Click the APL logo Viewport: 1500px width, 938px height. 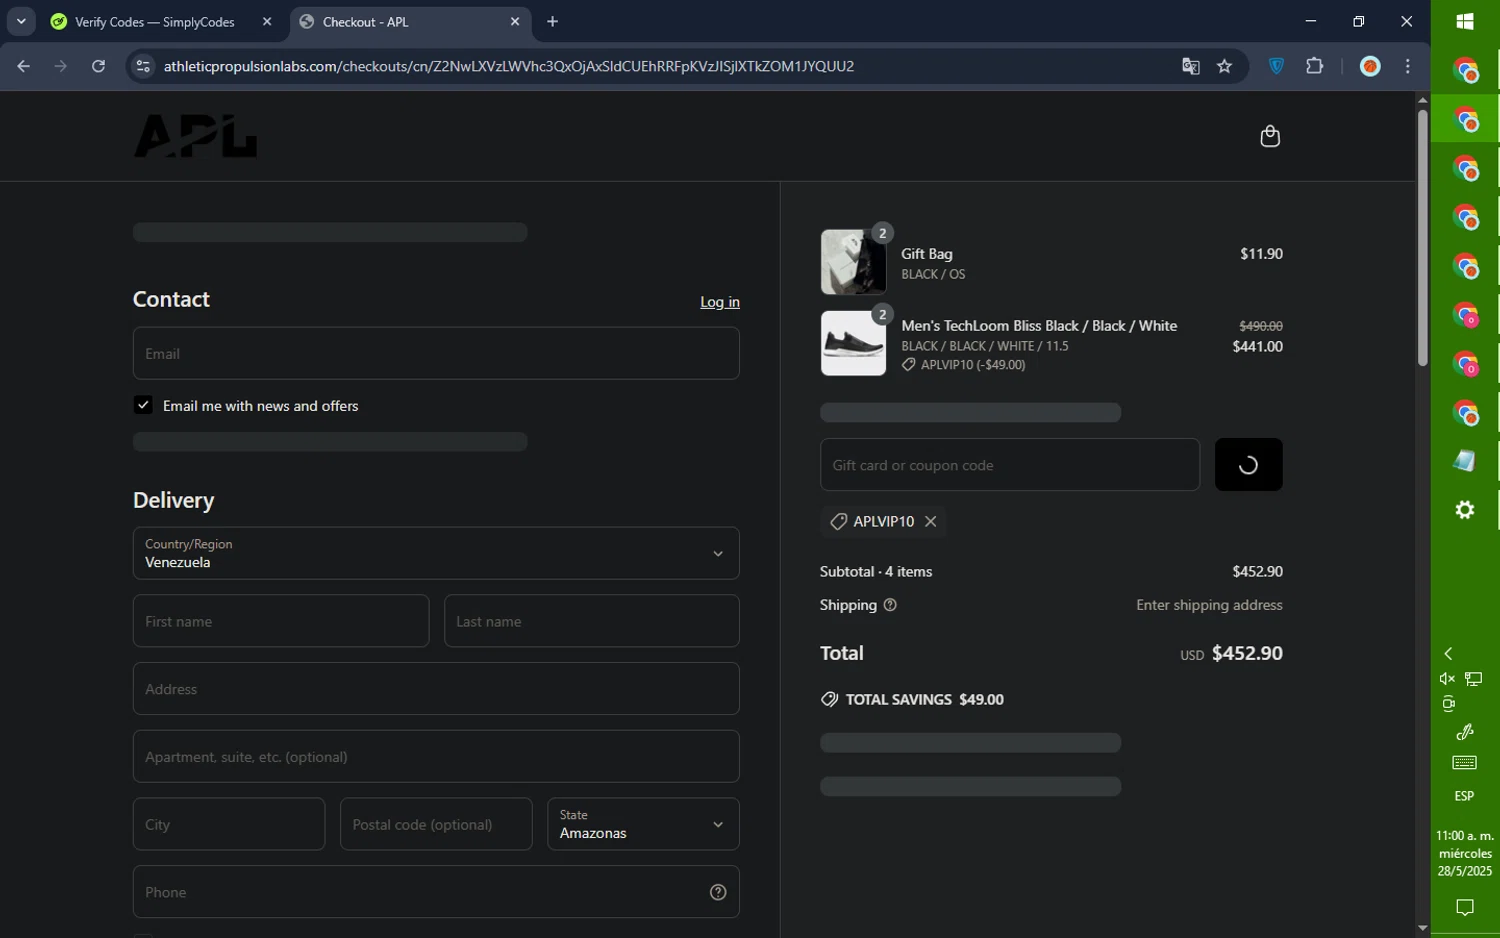196,136
